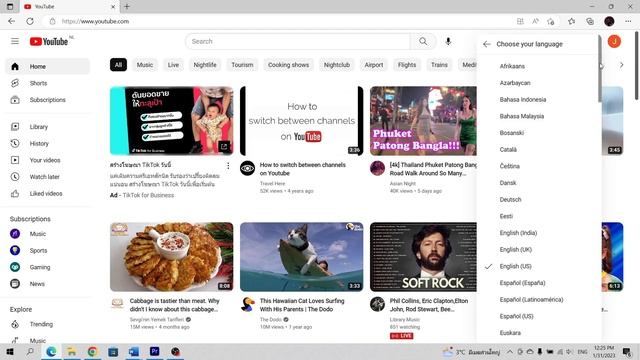Choose Afrikaans language

[538, 66]
